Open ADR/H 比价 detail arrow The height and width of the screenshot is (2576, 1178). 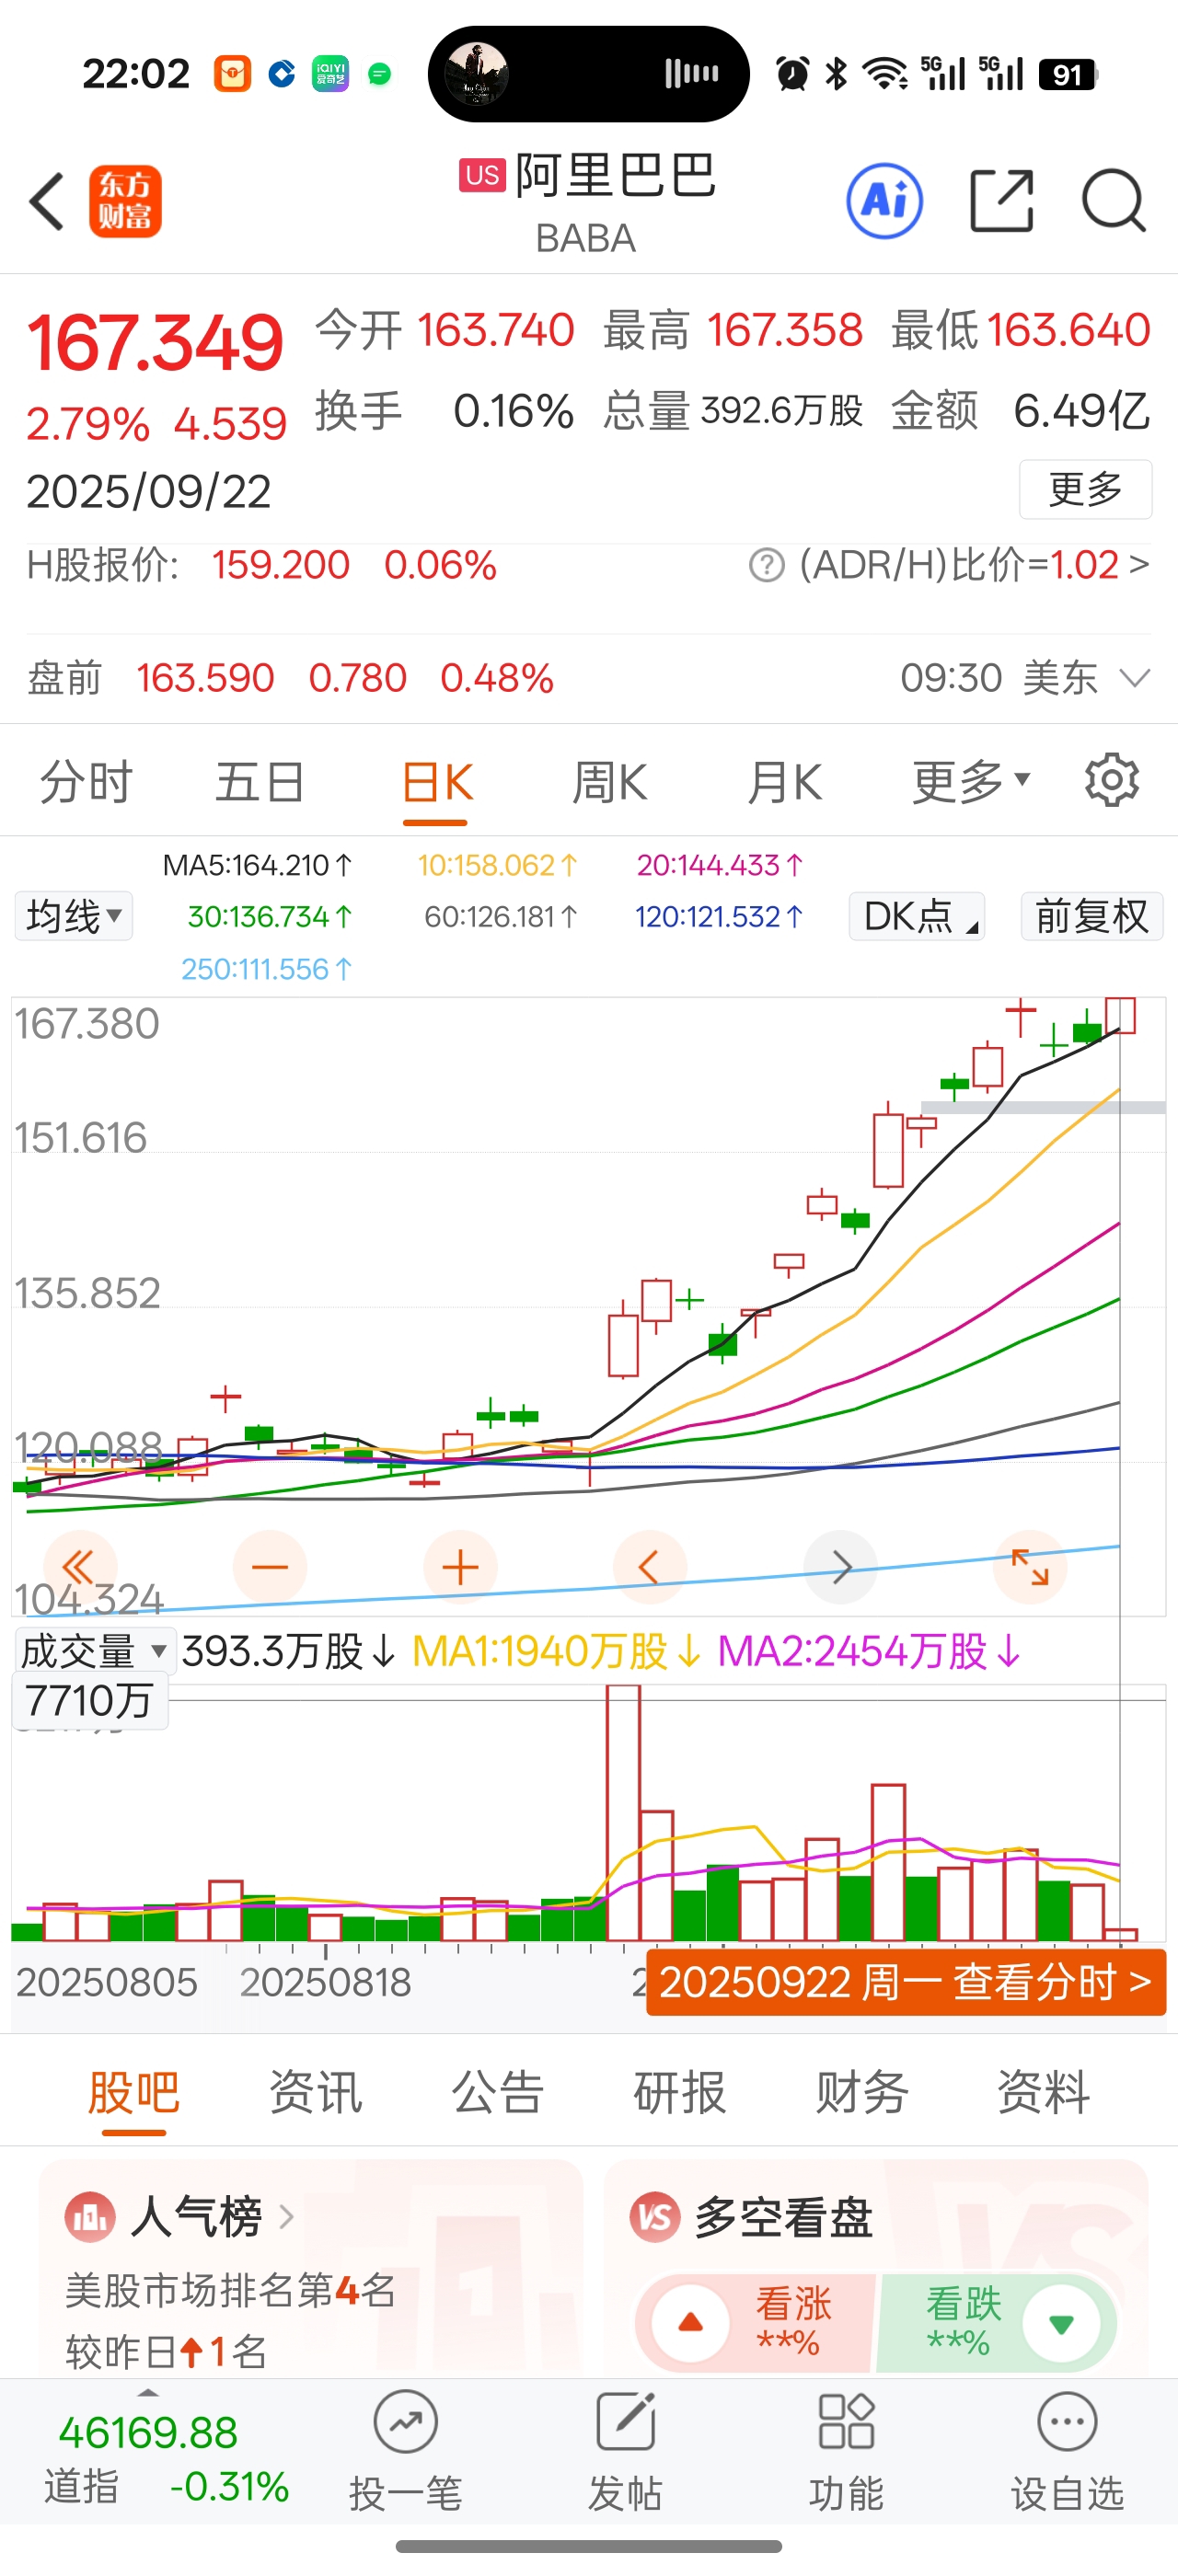(1139, 565)
